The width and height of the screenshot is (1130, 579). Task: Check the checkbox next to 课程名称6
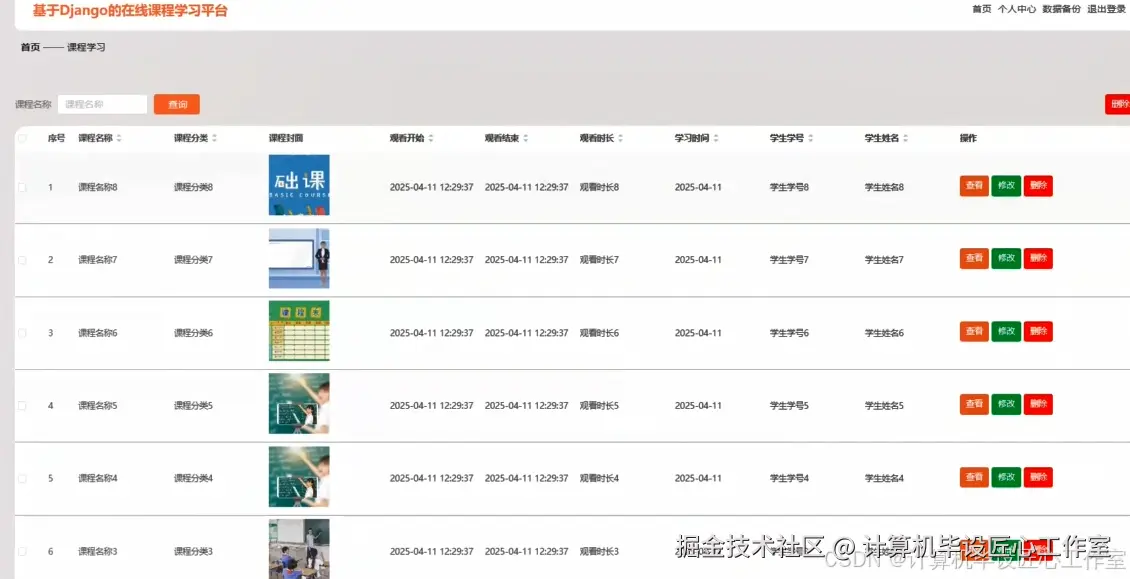[23, 331]
